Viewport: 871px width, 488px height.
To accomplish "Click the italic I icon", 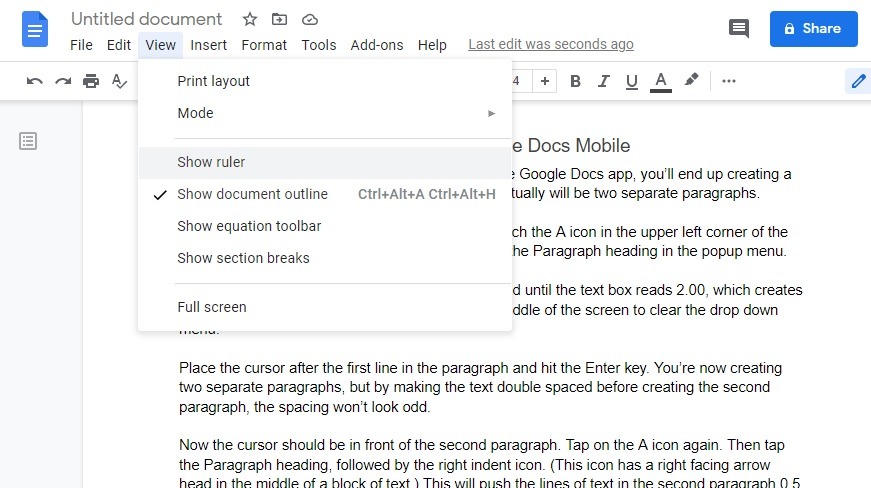I will pyautogui.click(x=603, y=81).
